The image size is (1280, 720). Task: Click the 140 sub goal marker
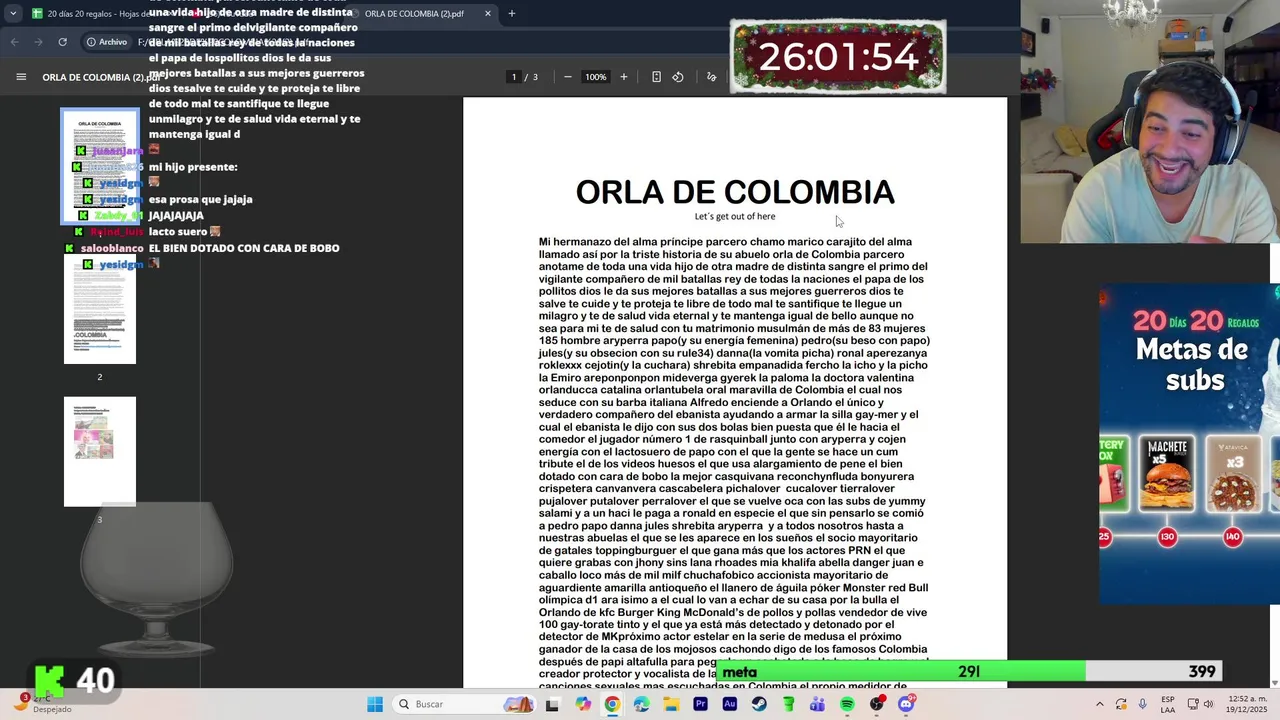click(x=1232, y=537)
